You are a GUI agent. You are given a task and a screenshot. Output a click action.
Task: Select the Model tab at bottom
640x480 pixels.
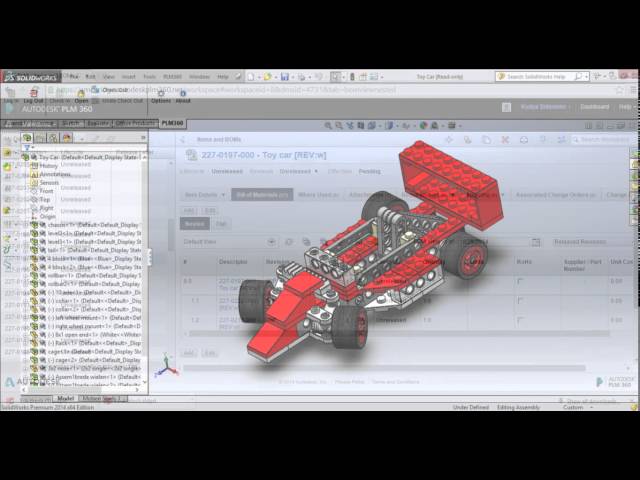pos(65,398)
